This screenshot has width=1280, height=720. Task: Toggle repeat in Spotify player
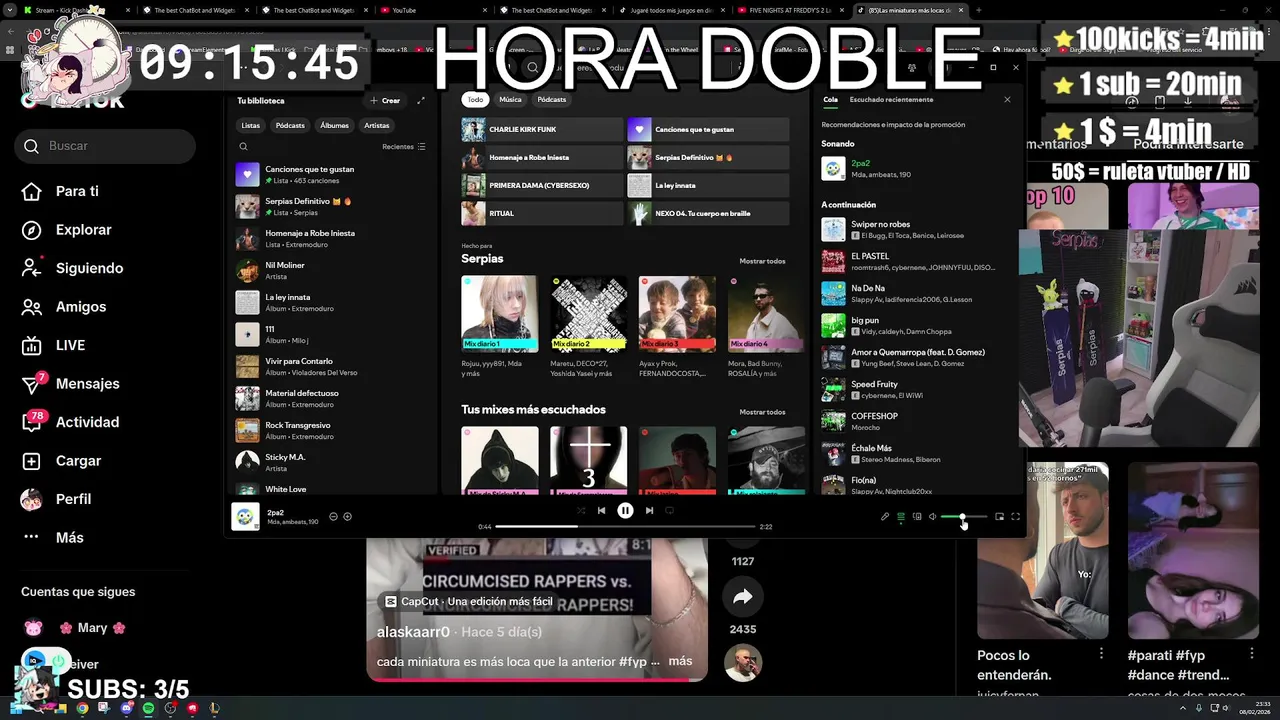[669, 510]
